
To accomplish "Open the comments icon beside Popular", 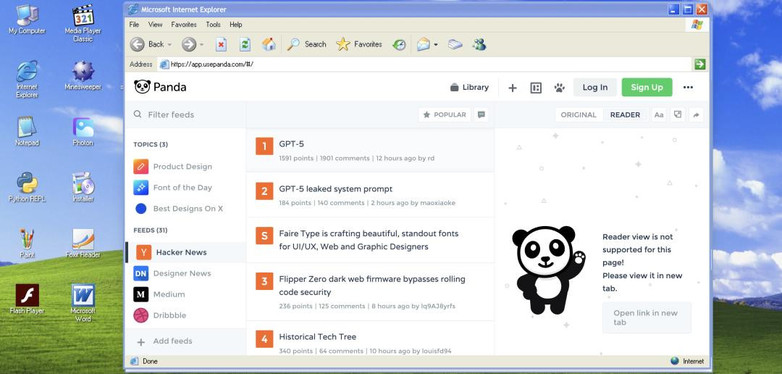I will click(x=481, y=115).
